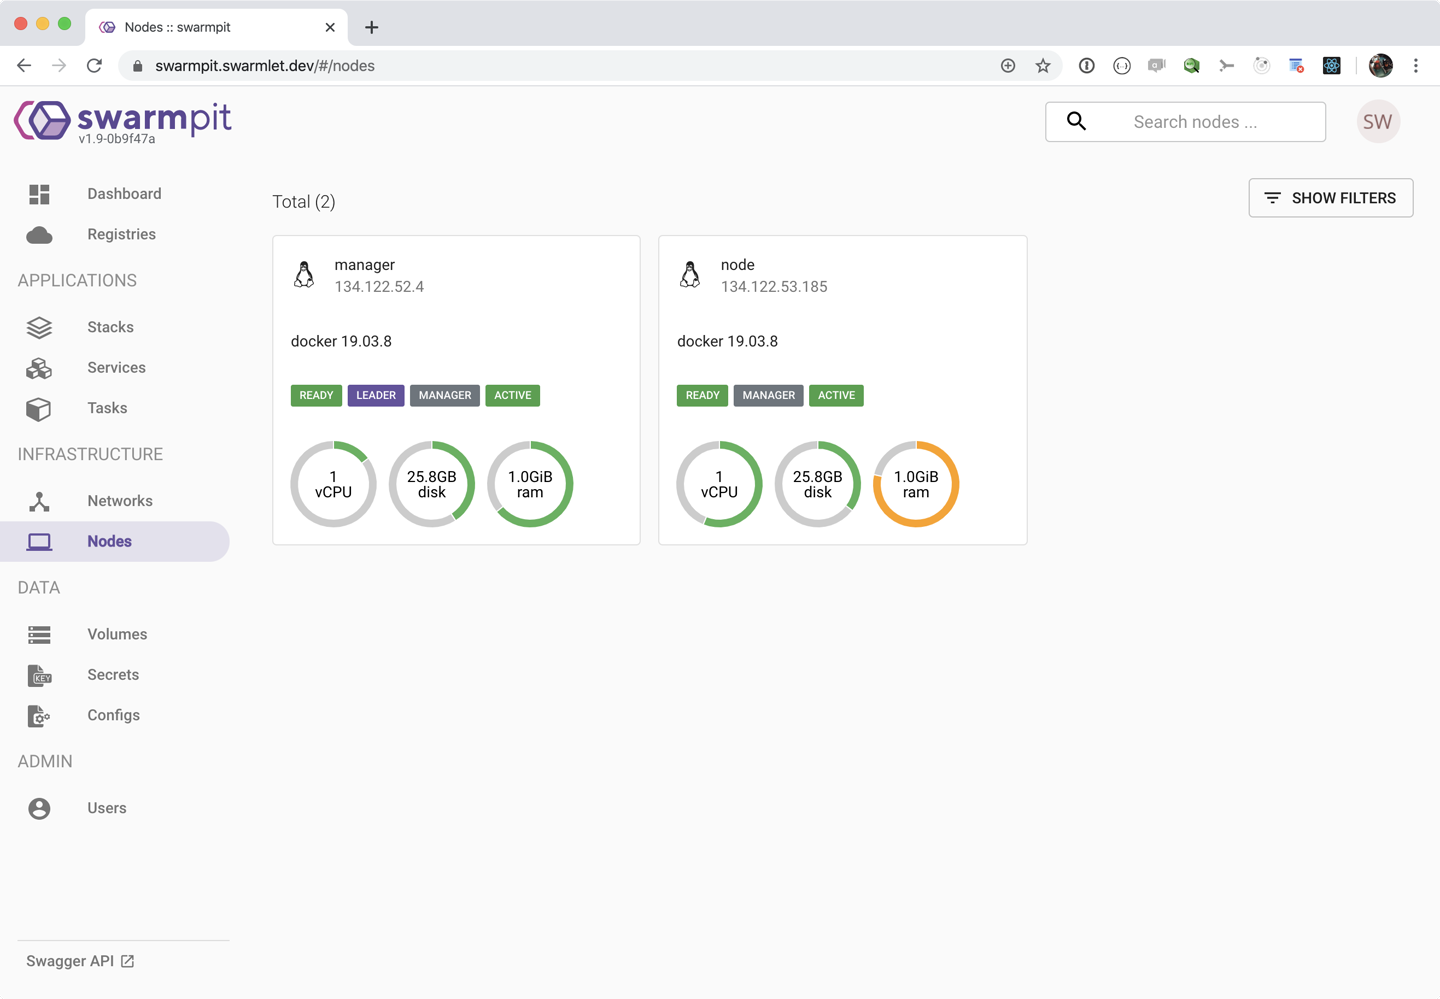This screenshot has width=1440, height=999.
Task: Open the Chrome three-dot menu
Action: pyautogui.click(x=1415, y=66)
